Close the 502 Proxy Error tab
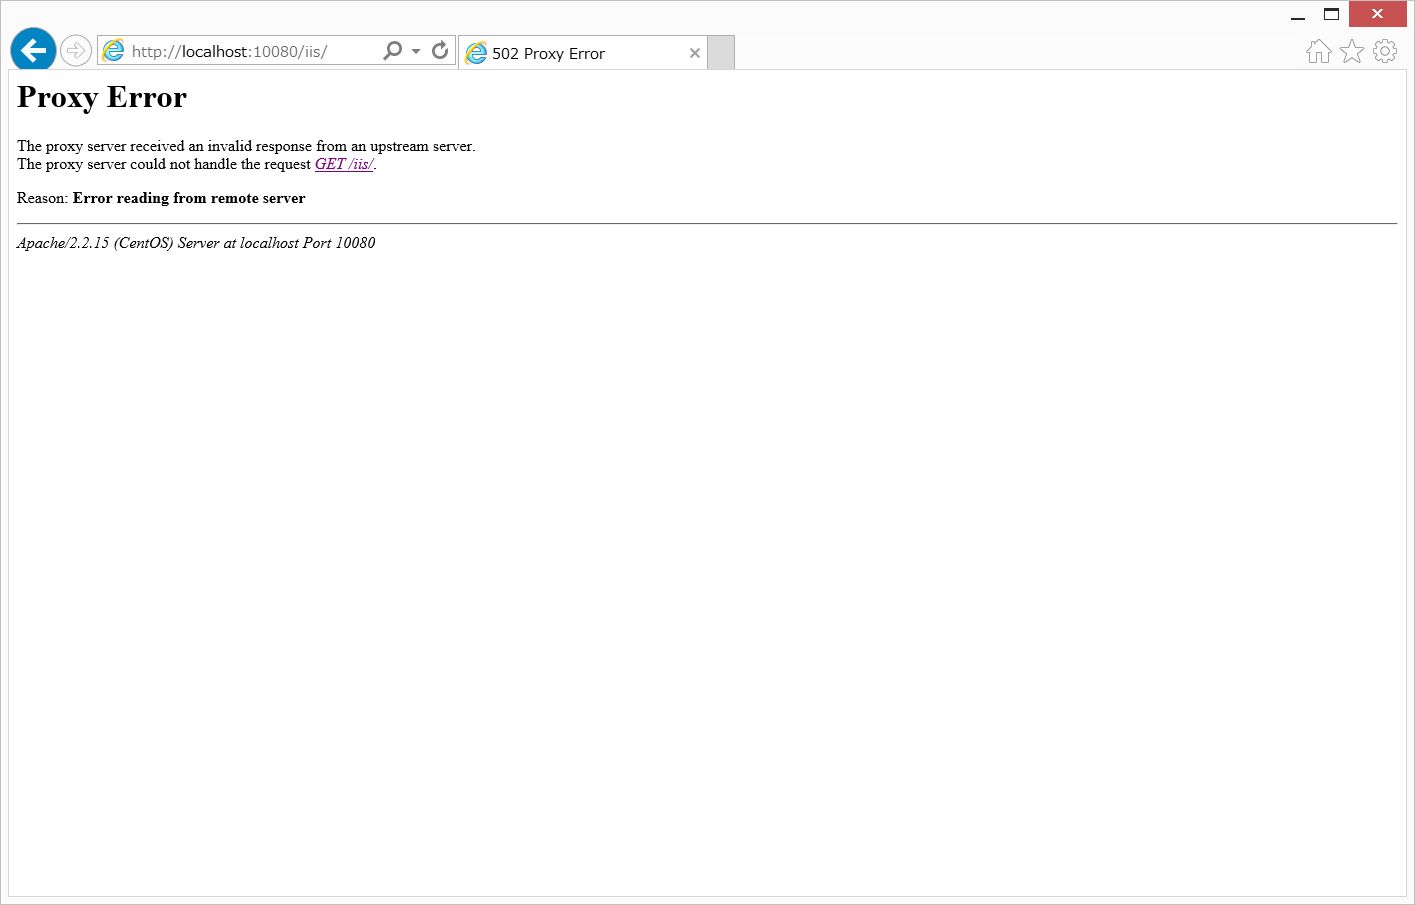 coord(695,53)
